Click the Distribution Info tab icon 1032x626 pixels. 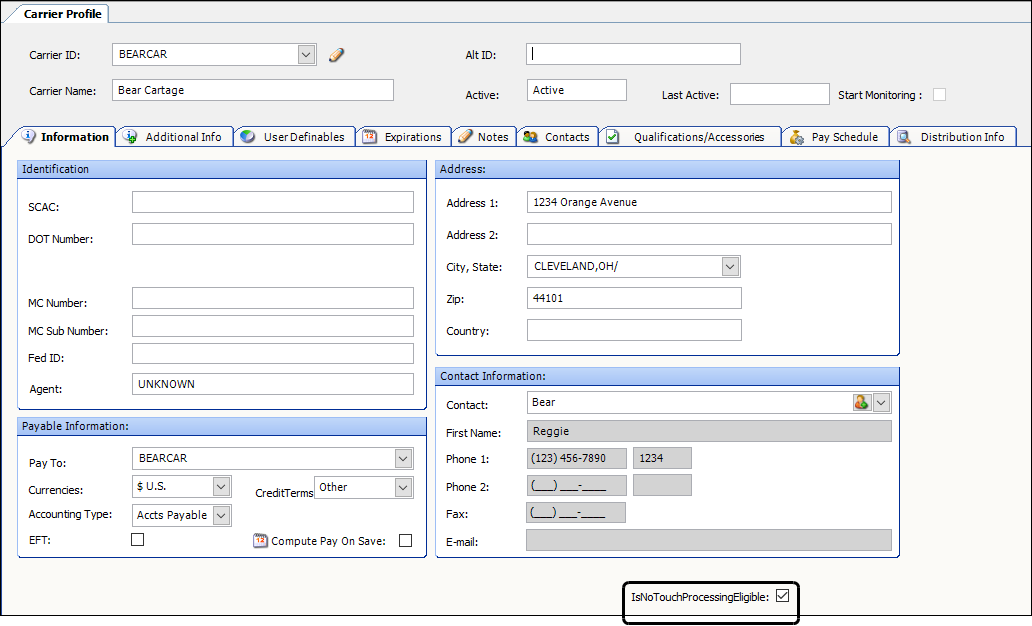coord(904,137)
